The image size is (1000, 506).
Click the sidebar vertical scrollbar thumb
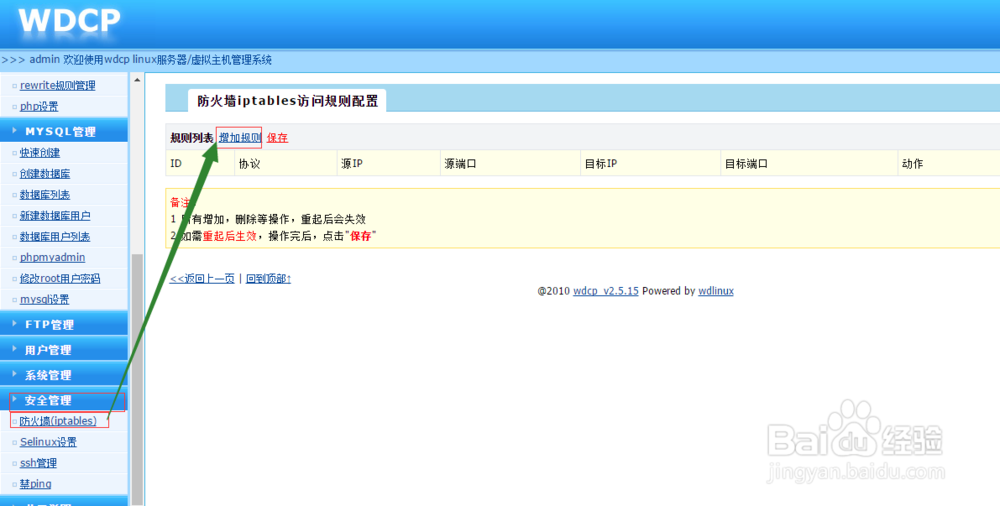[x=136, y=380]
